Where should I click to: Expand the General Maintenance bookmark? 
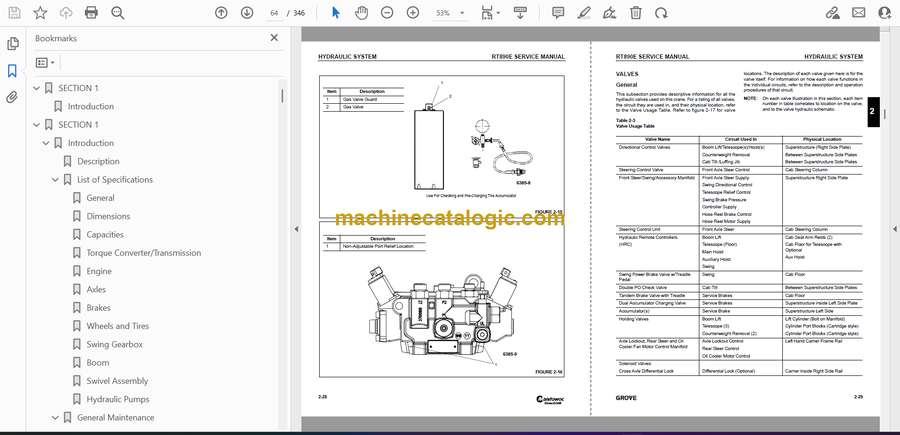(x=54, y=417)
